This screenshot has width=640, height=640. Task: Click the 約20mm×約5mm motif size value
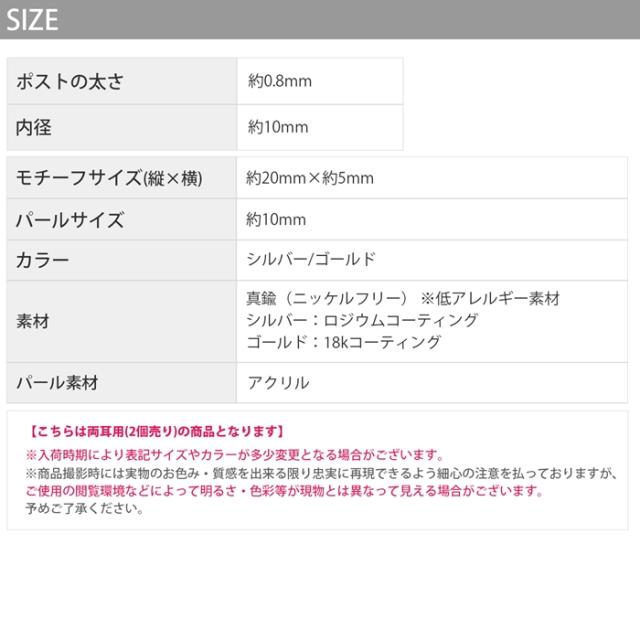point(310,179)
